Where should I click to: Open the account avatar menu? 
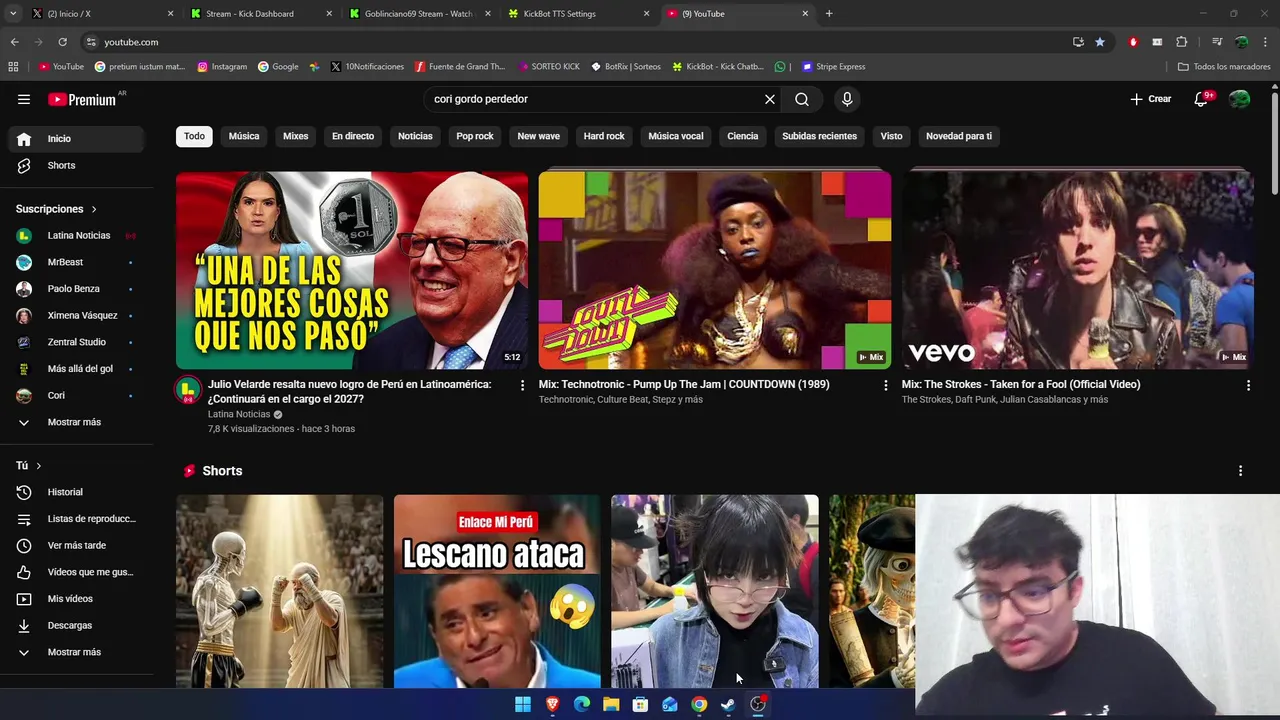[1240, 99]
